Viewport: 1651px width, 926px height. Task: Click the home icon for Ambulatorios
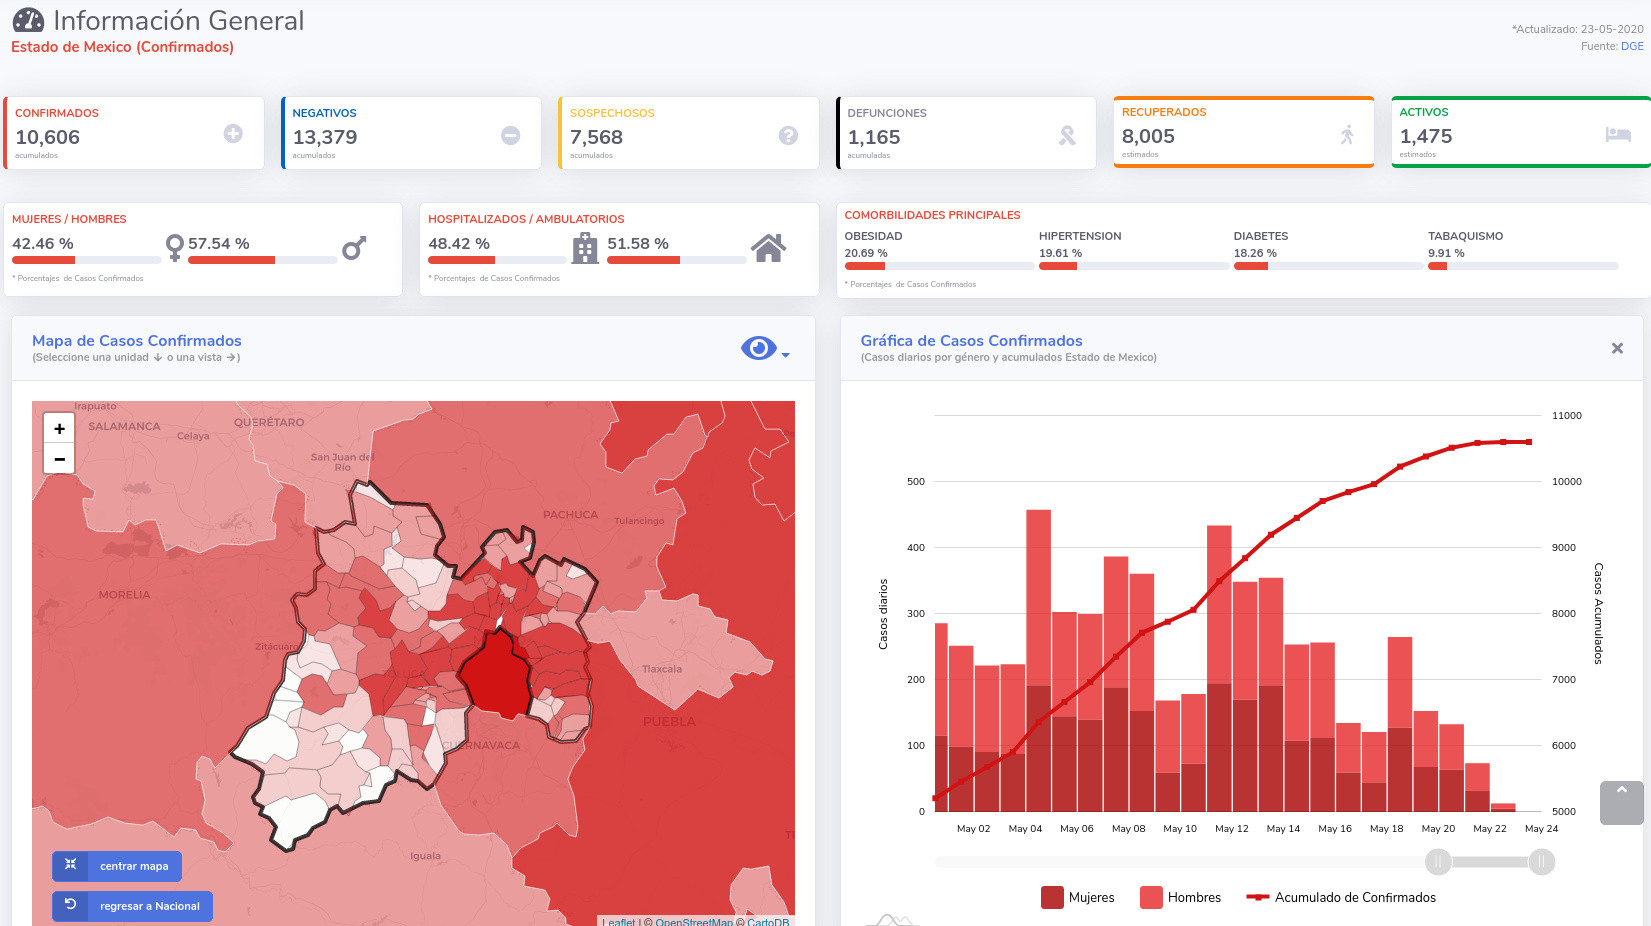pos(768,247)
